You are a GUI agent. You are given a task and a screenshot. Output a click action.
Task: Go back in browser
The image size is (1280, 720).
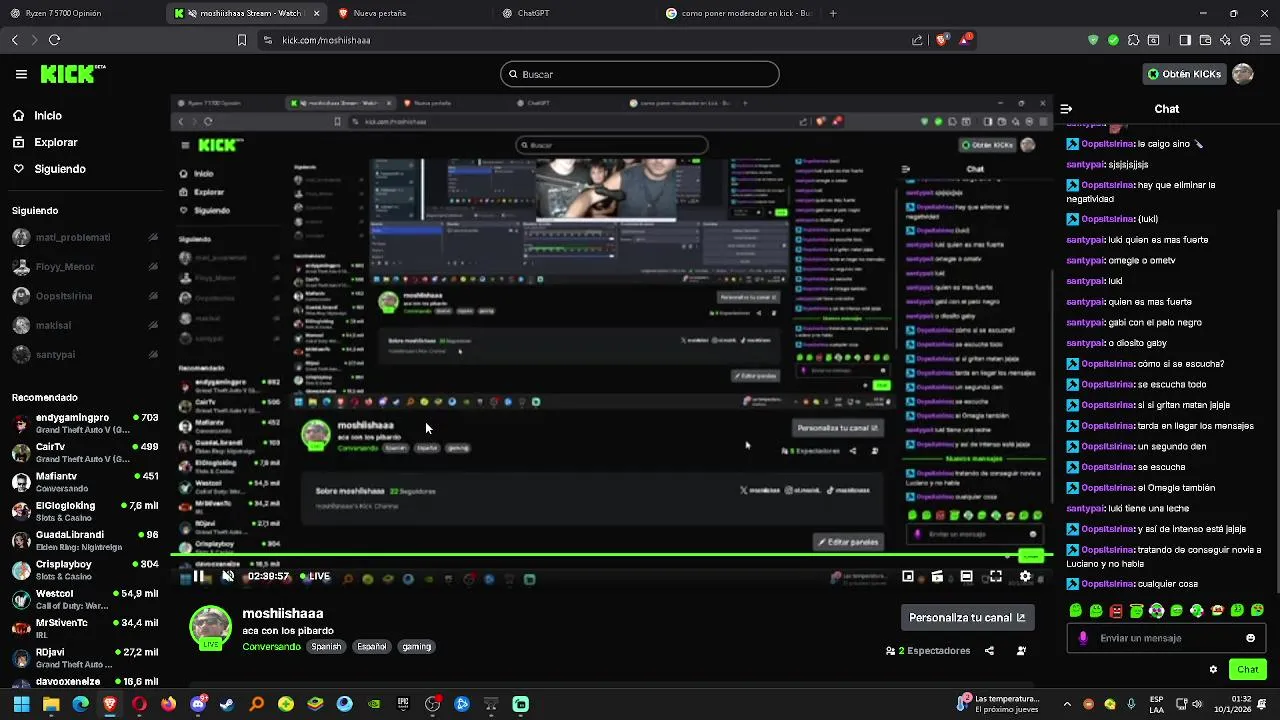coord(14,40)
